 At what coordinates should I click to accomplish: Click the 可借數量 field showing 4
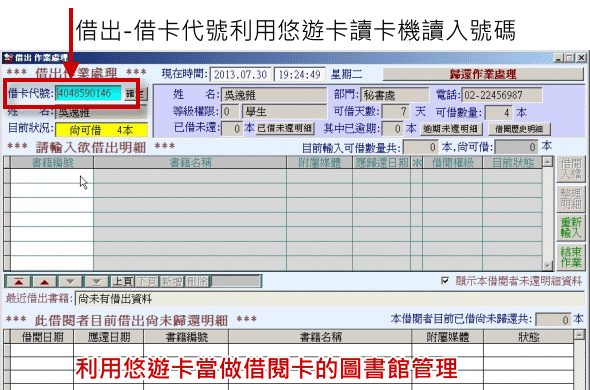[499, 112]
